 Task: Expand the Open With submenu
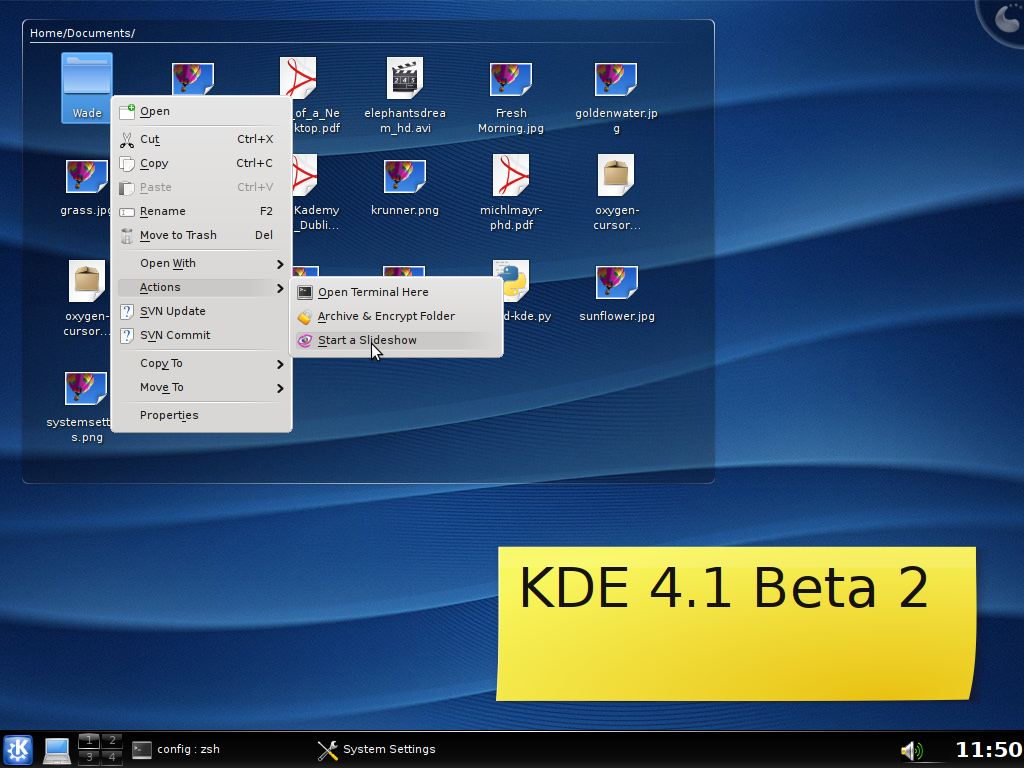pyautogui.click(x=202, y=263)
